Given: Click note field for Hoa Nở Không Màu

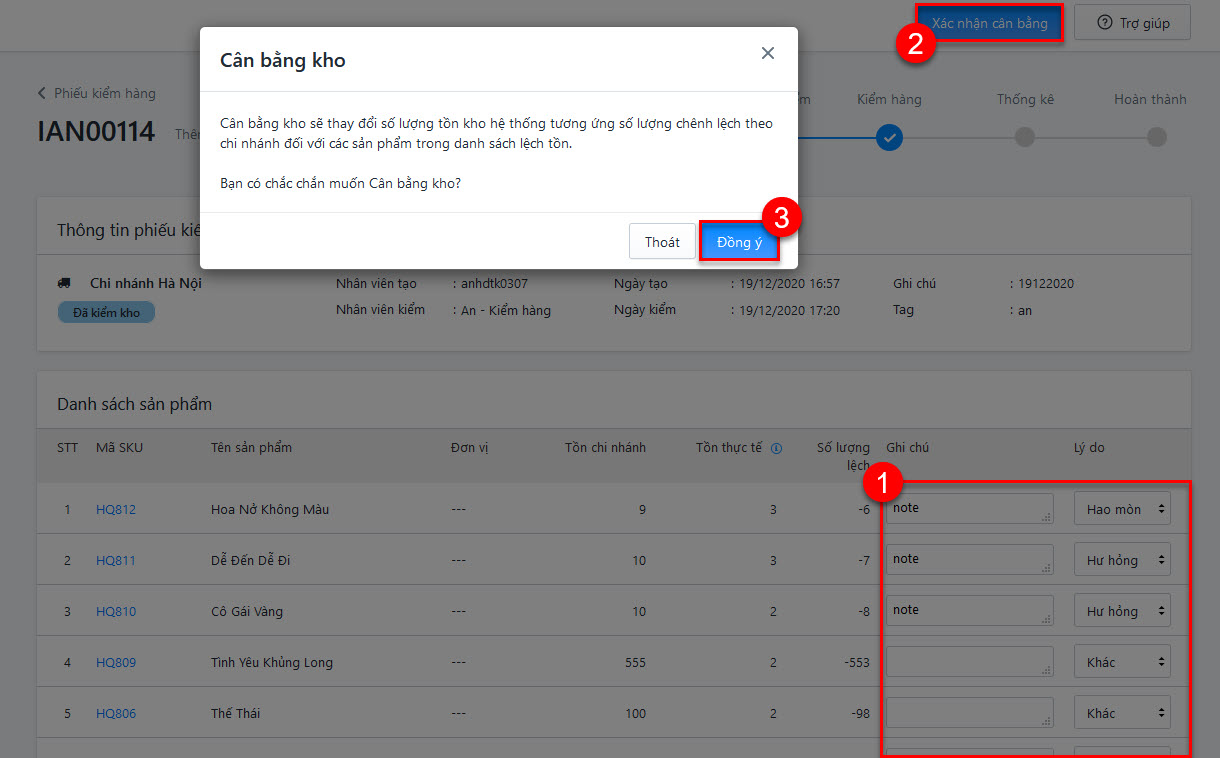Looking at the screenshot, I should tap(969, 508).
